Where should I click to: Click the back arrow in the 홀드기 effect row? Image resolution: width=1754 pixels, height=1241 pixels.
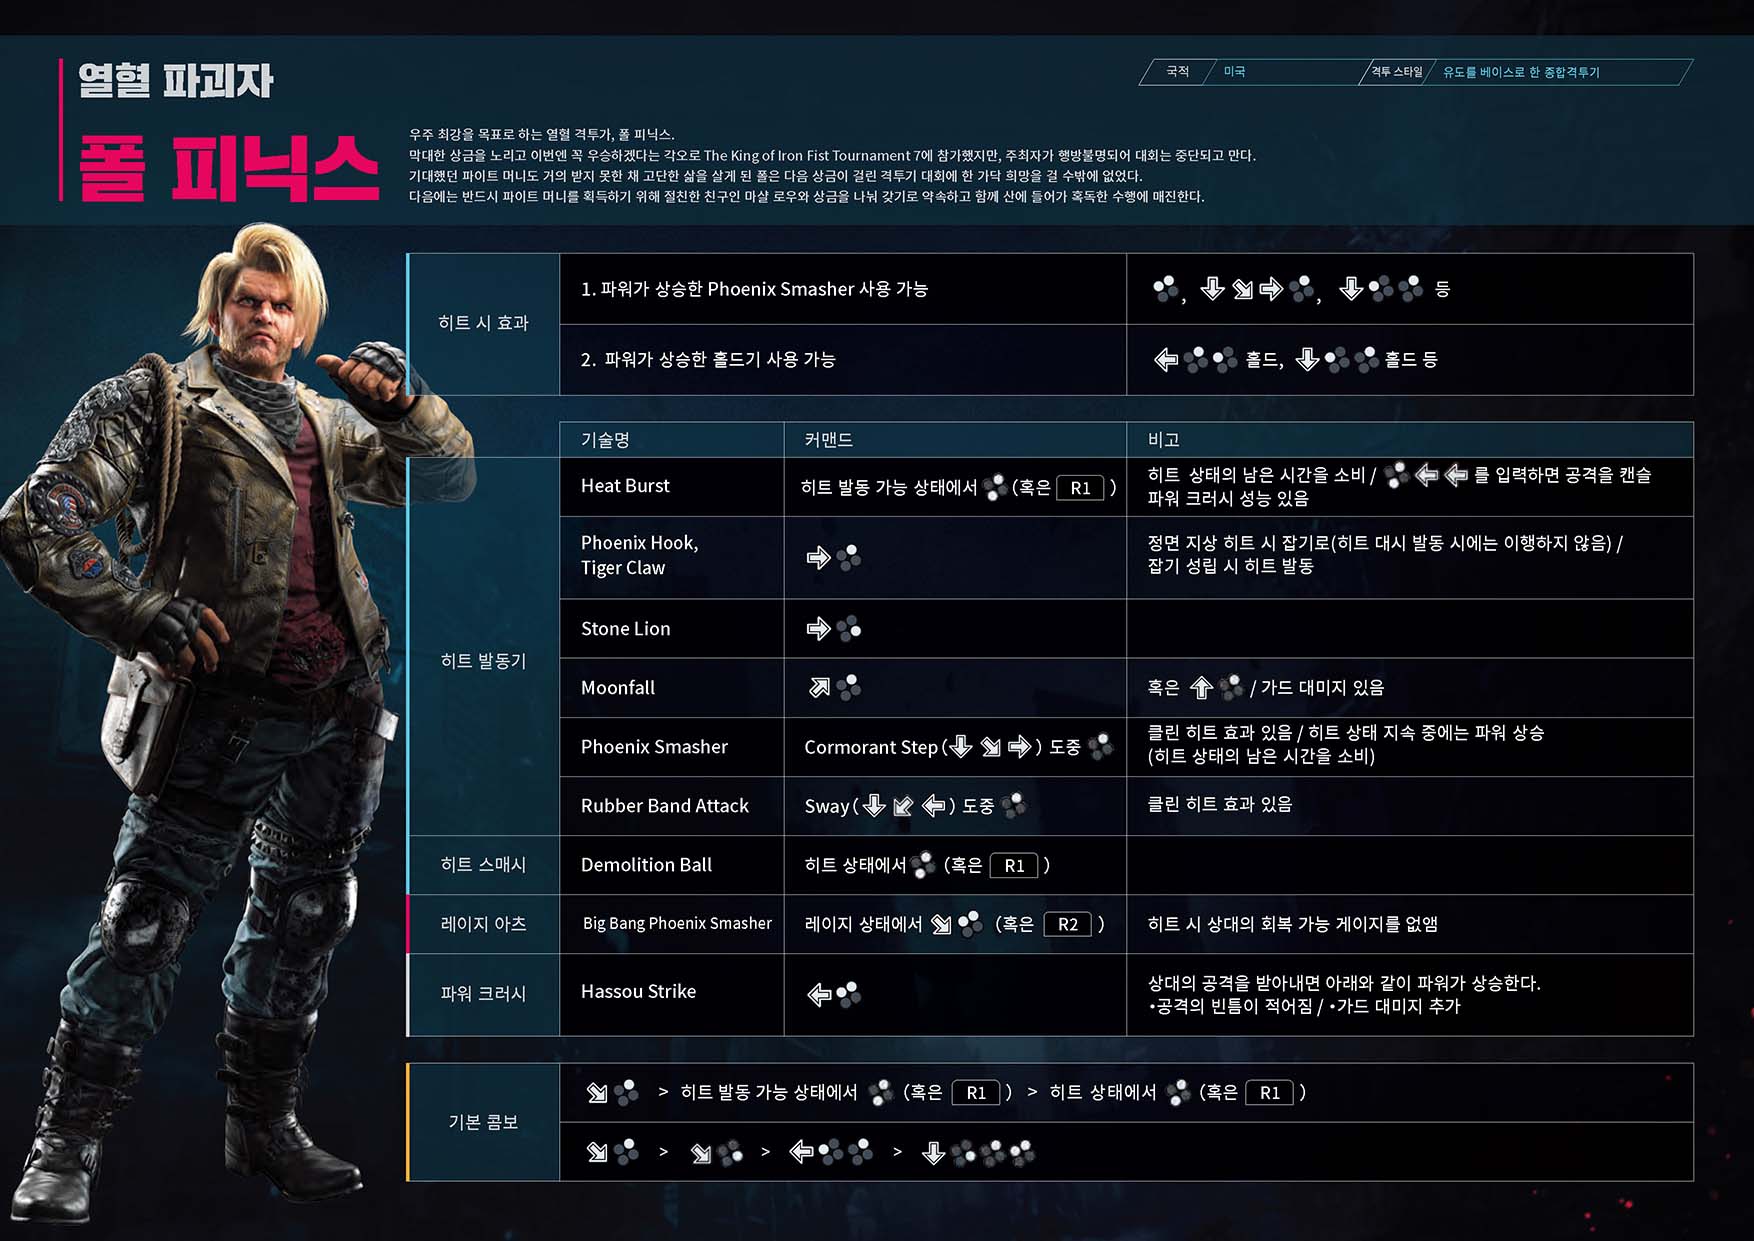1165,359
